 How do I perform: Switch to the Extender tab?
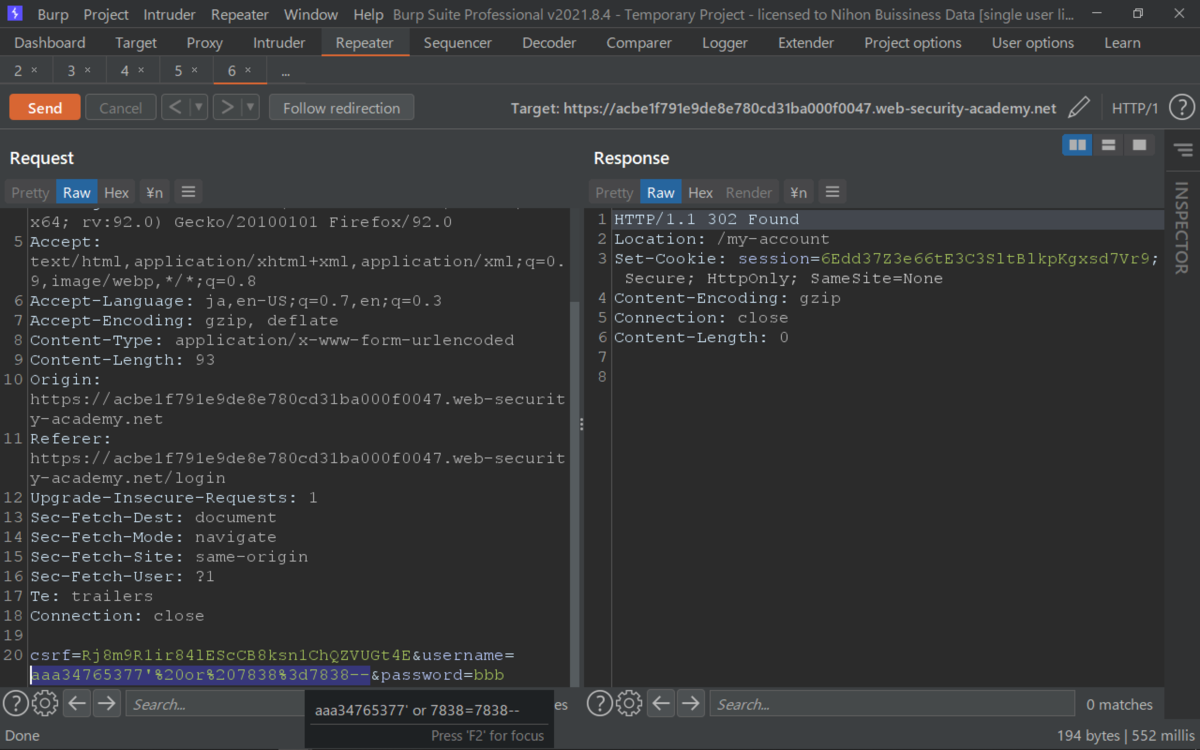(x=806, y=43)
